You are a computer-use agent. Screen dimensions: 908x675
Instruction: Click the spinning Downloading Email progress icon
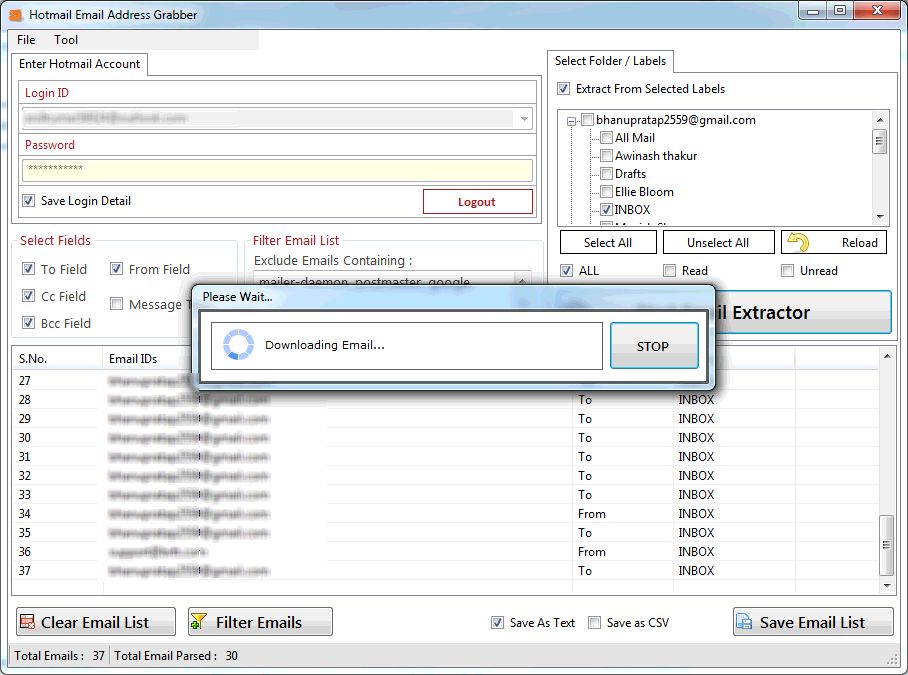238,345
